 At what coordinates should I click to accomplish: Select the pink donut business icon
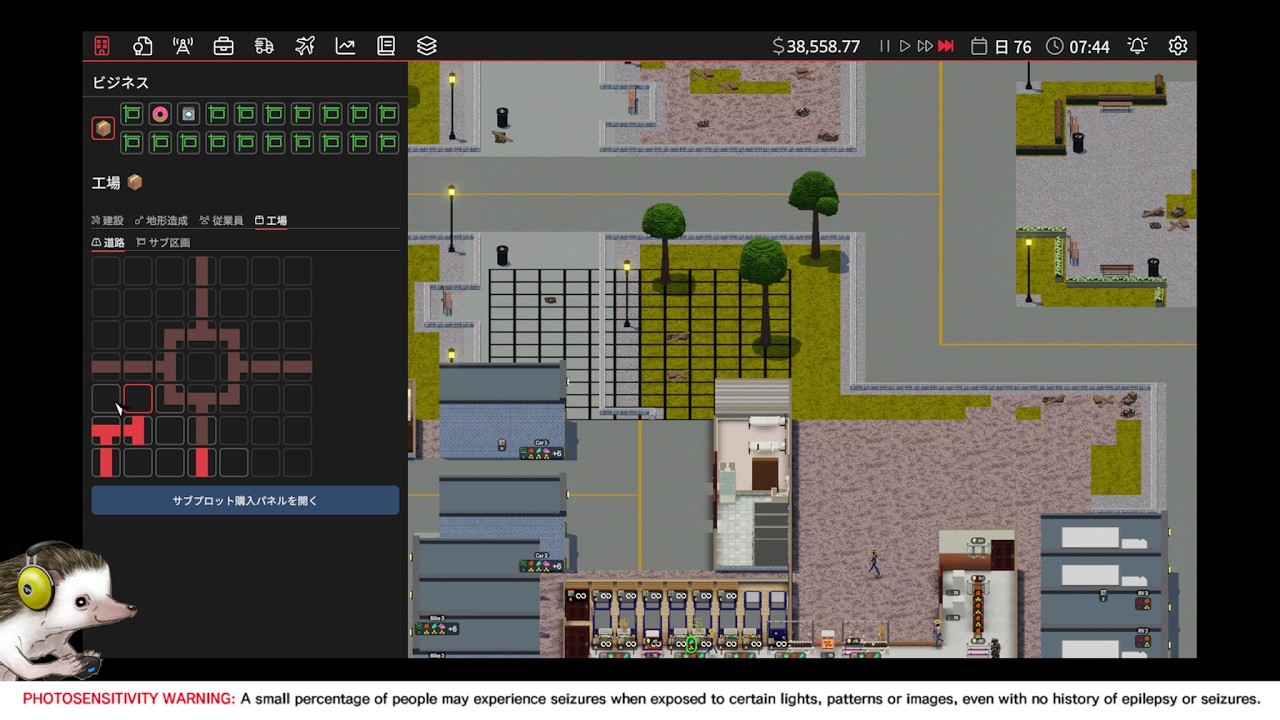(x=160, y=114)
